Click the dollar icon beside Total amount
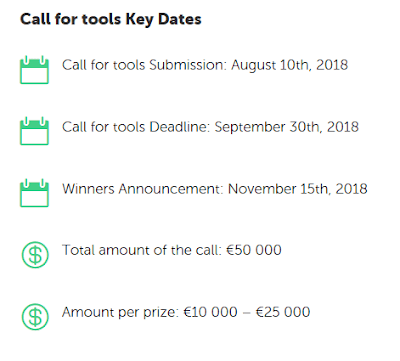 [x=35, y=255]
